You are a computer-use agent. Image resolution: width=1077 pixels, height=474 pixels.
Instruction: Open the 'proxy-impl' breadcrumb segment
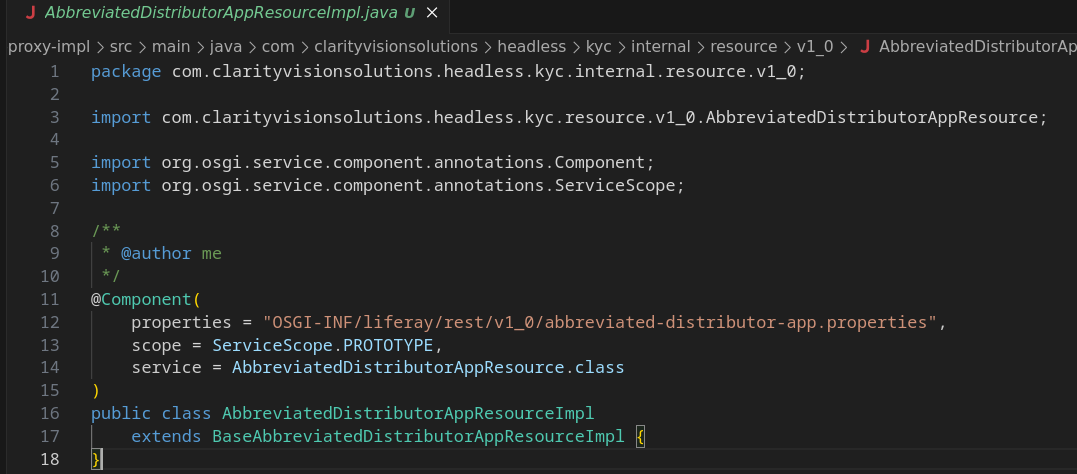tap(49, 47)
